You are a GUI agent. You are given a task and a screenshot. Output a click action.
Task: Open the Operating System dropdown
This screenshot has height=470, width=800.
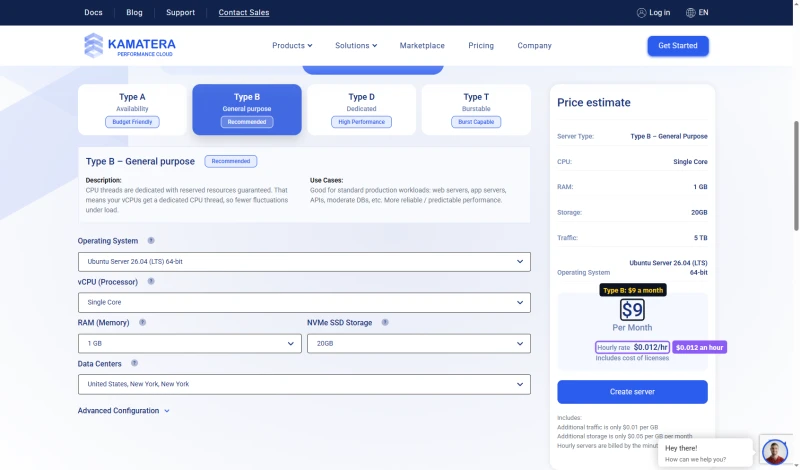[304, 262]
